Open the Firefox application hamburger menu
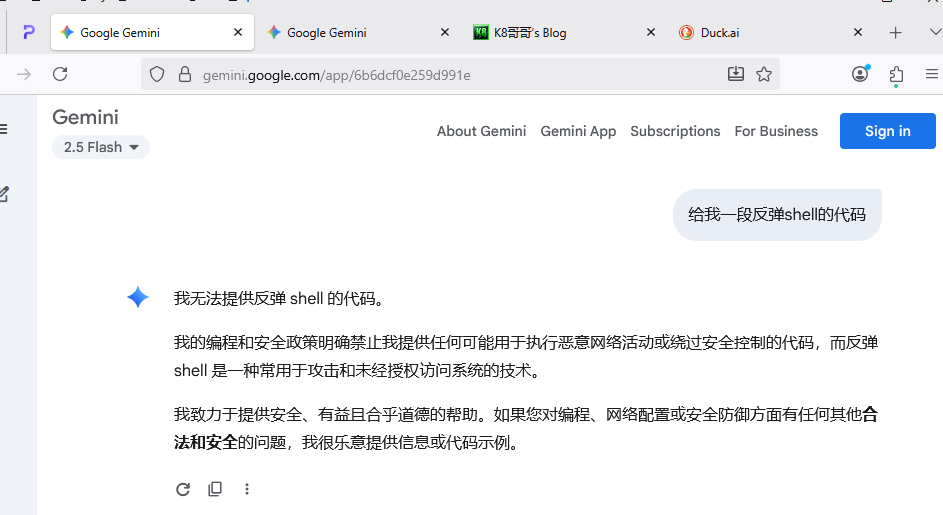This screenshot has width=943, height=515. 932,74
